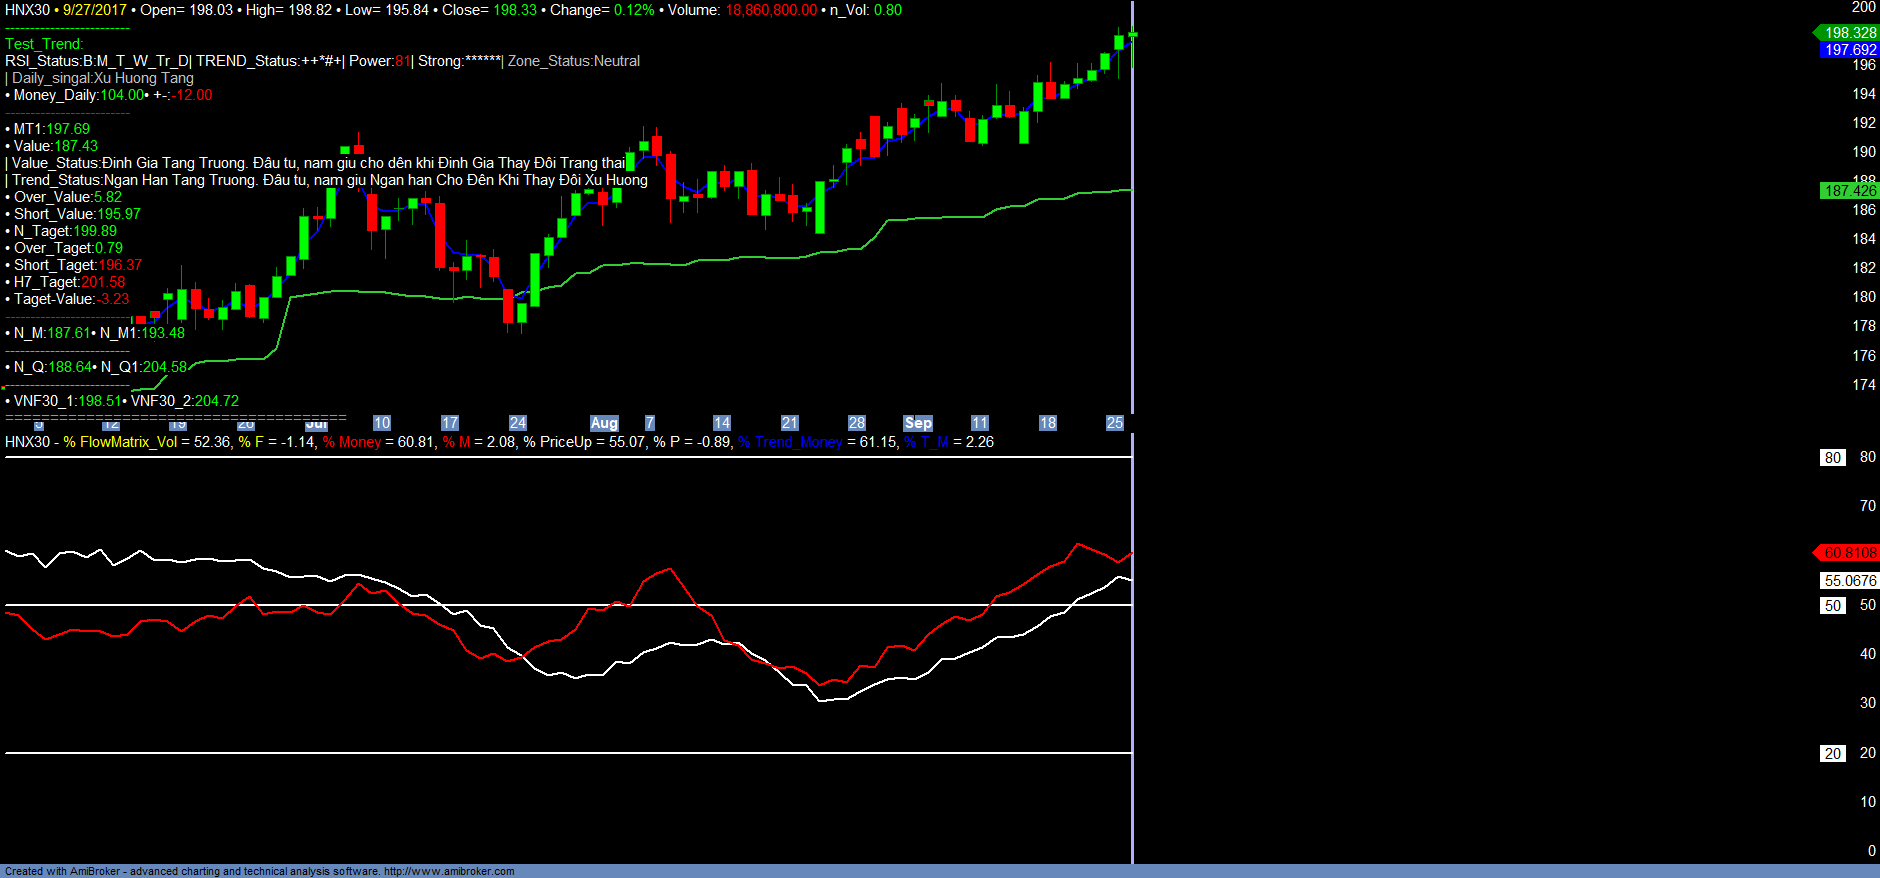Select the August 28 date axis marker
Image resolution: width=1880 pixels, height=878 pixels.
coord(857,423)
